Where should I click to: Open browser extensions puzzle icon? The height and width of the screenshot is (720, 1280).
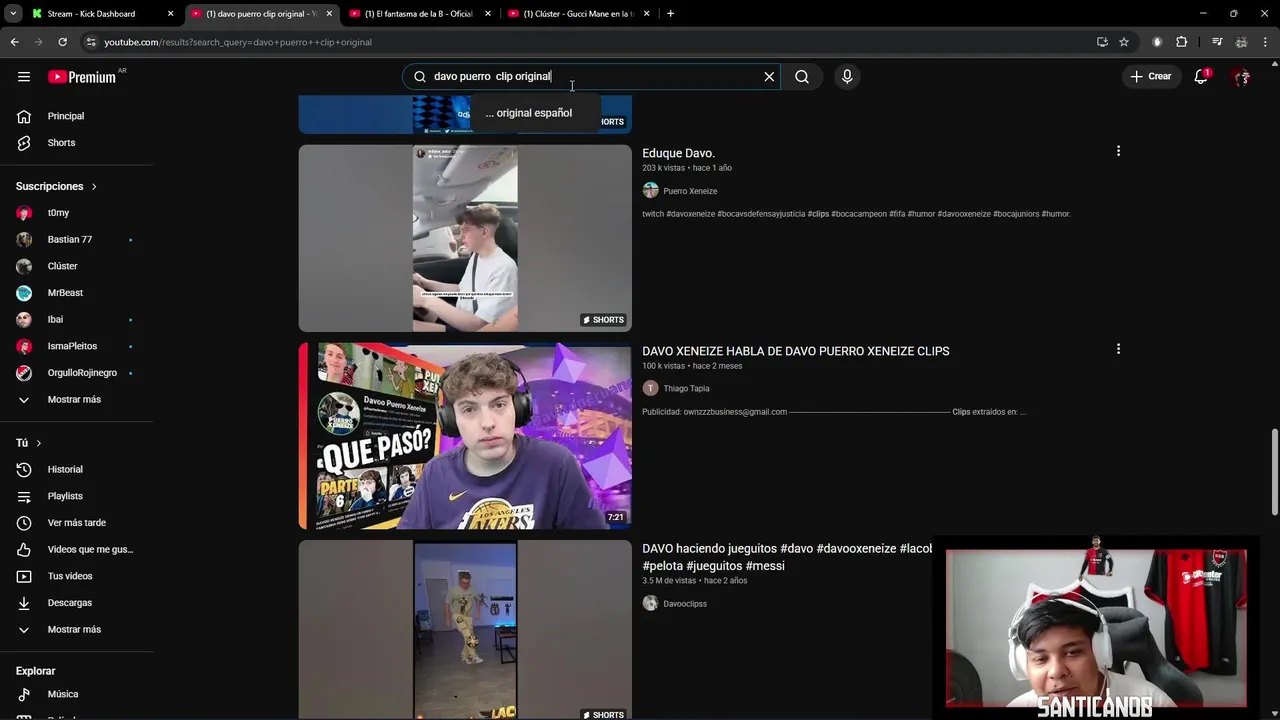click(x=1182, y=42)
